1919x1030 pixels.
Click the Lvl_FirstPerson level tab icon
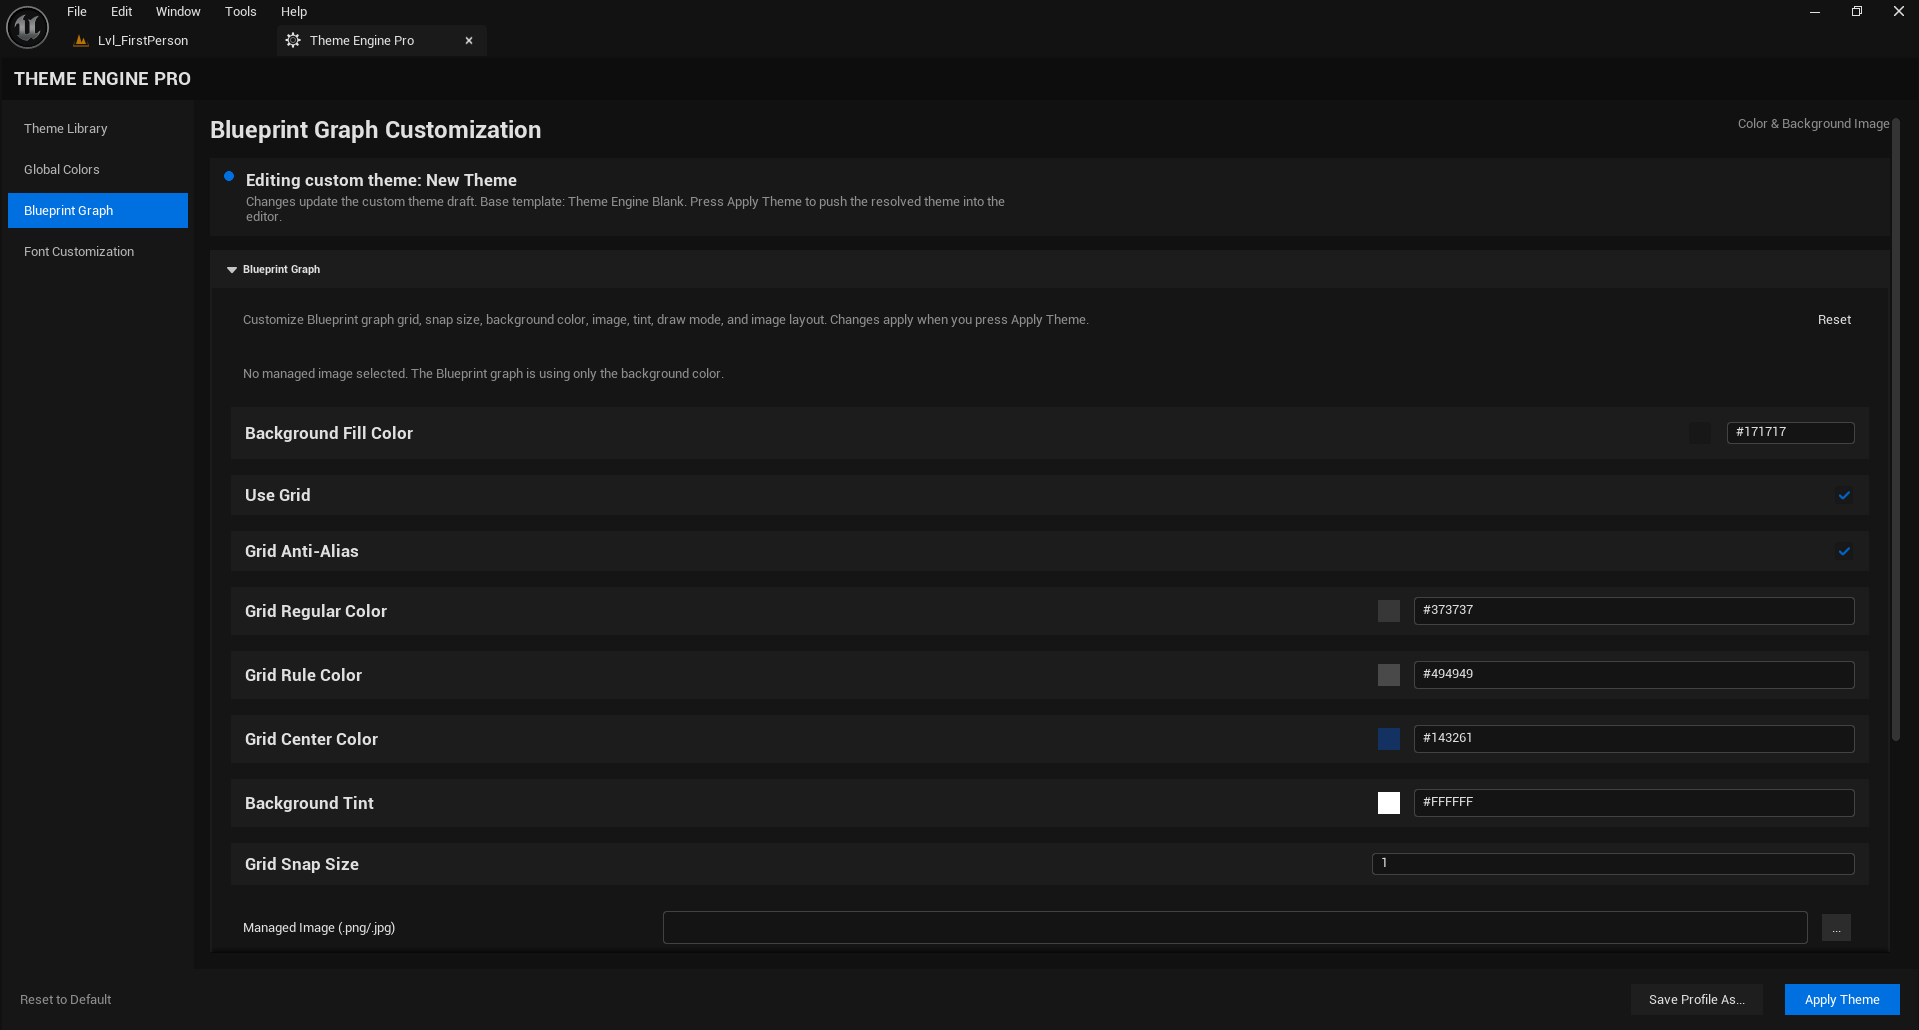81,41
